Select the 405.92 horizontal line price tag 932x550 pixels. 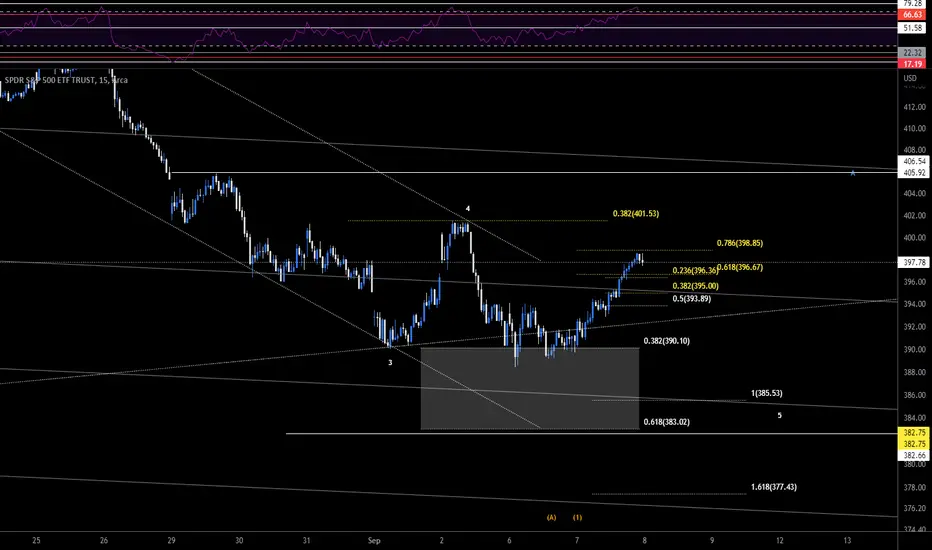[915, 173]
